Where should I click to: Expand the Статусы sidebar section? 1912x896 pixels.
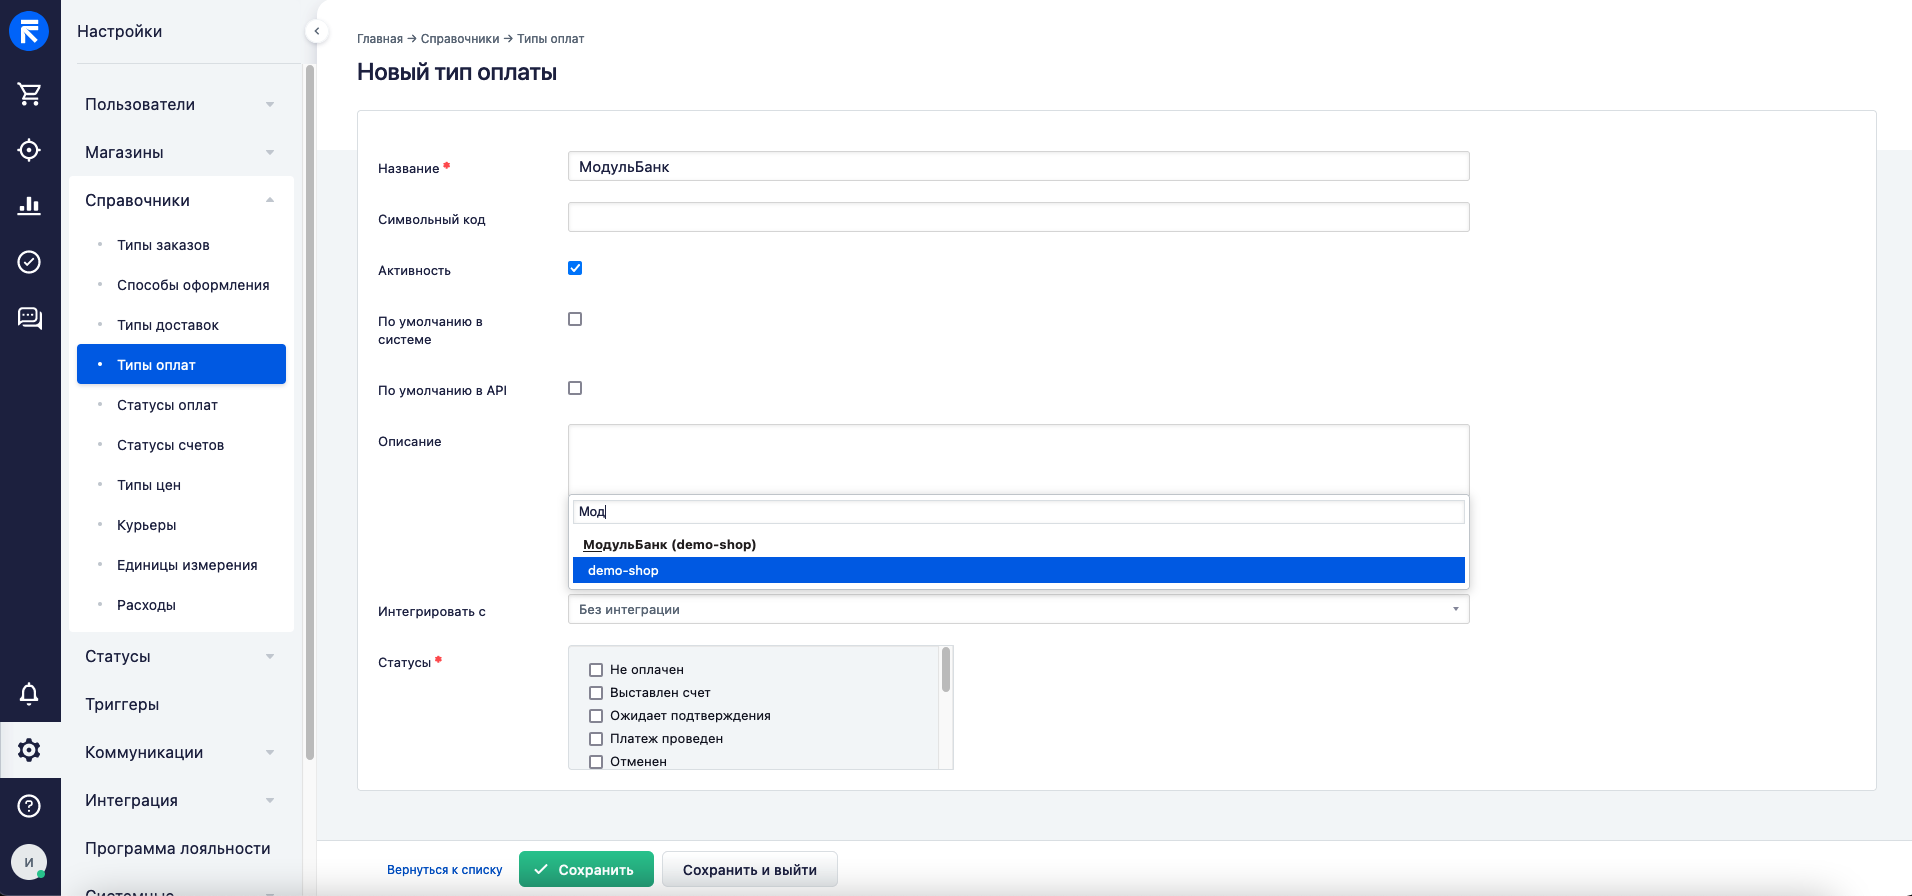point(181,656)
